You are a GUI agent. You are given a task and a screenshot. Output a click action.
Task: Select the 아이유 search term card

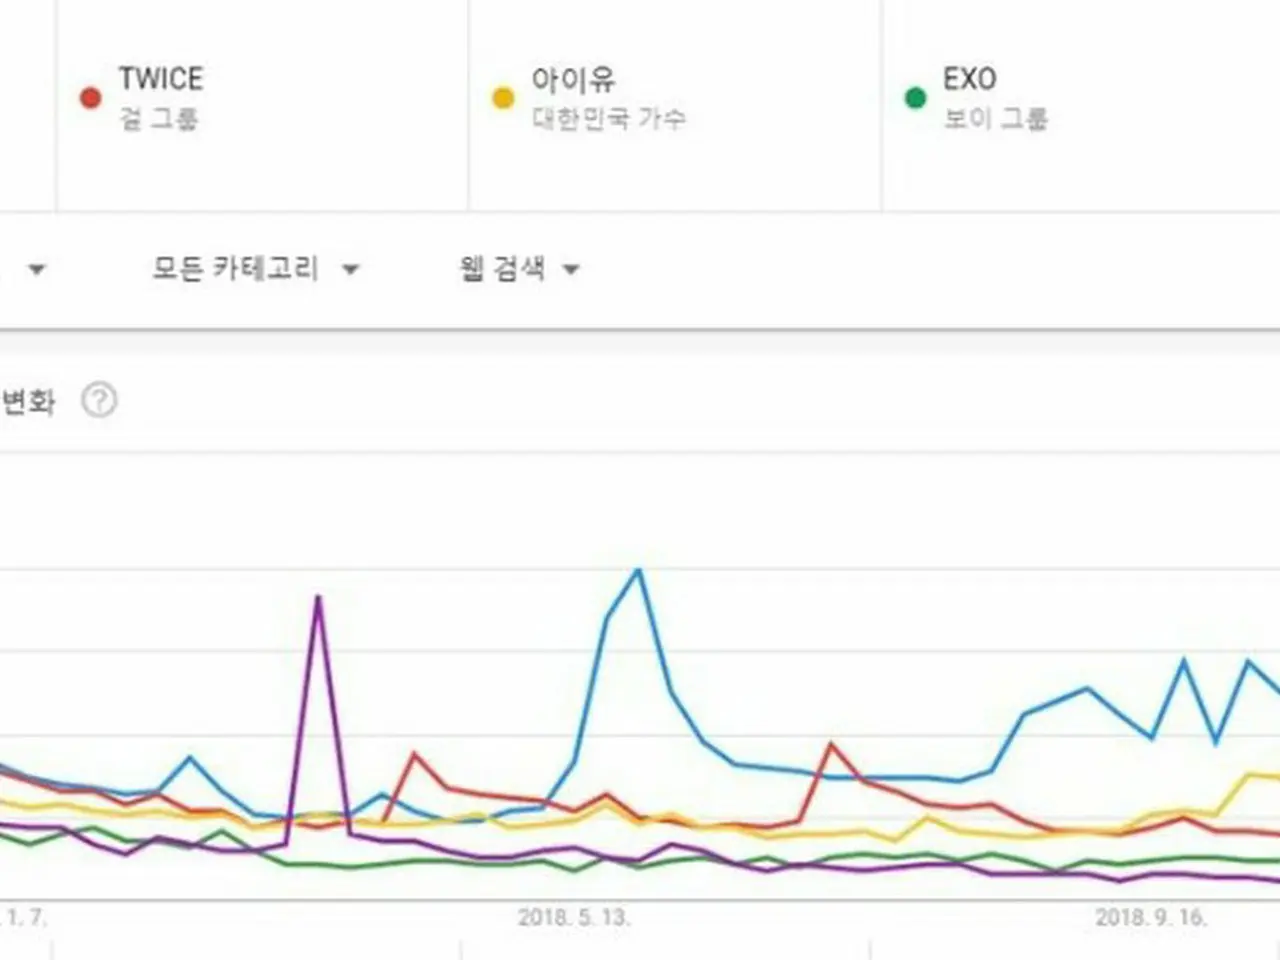(x=675, y=105)
